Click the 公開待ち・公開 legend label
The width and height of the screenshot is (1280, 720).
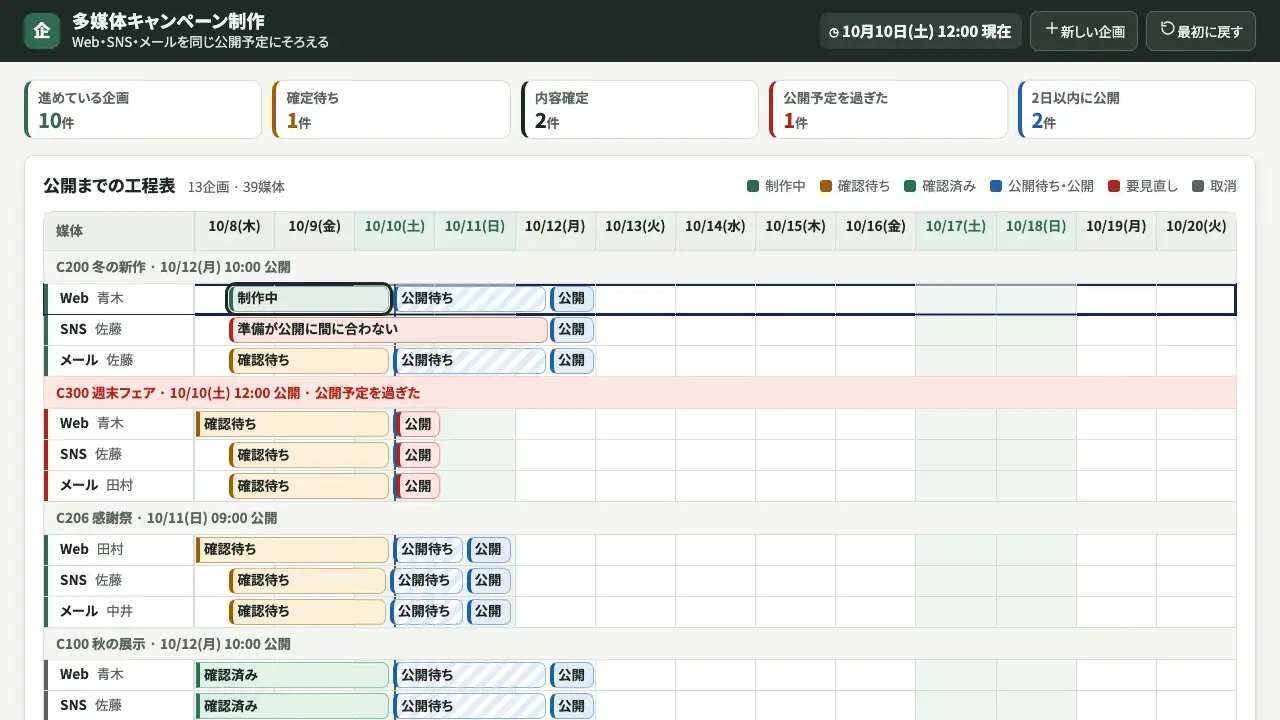(x=1051, y=186)
